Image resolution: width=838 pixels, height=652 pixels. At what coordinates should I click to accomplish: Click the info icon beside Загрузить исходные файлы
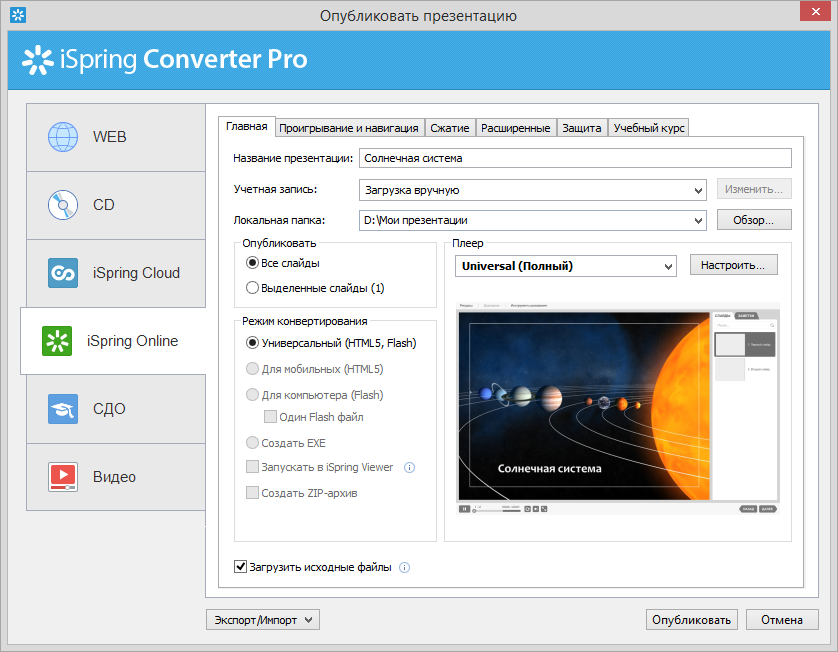(x=405, y=568)
